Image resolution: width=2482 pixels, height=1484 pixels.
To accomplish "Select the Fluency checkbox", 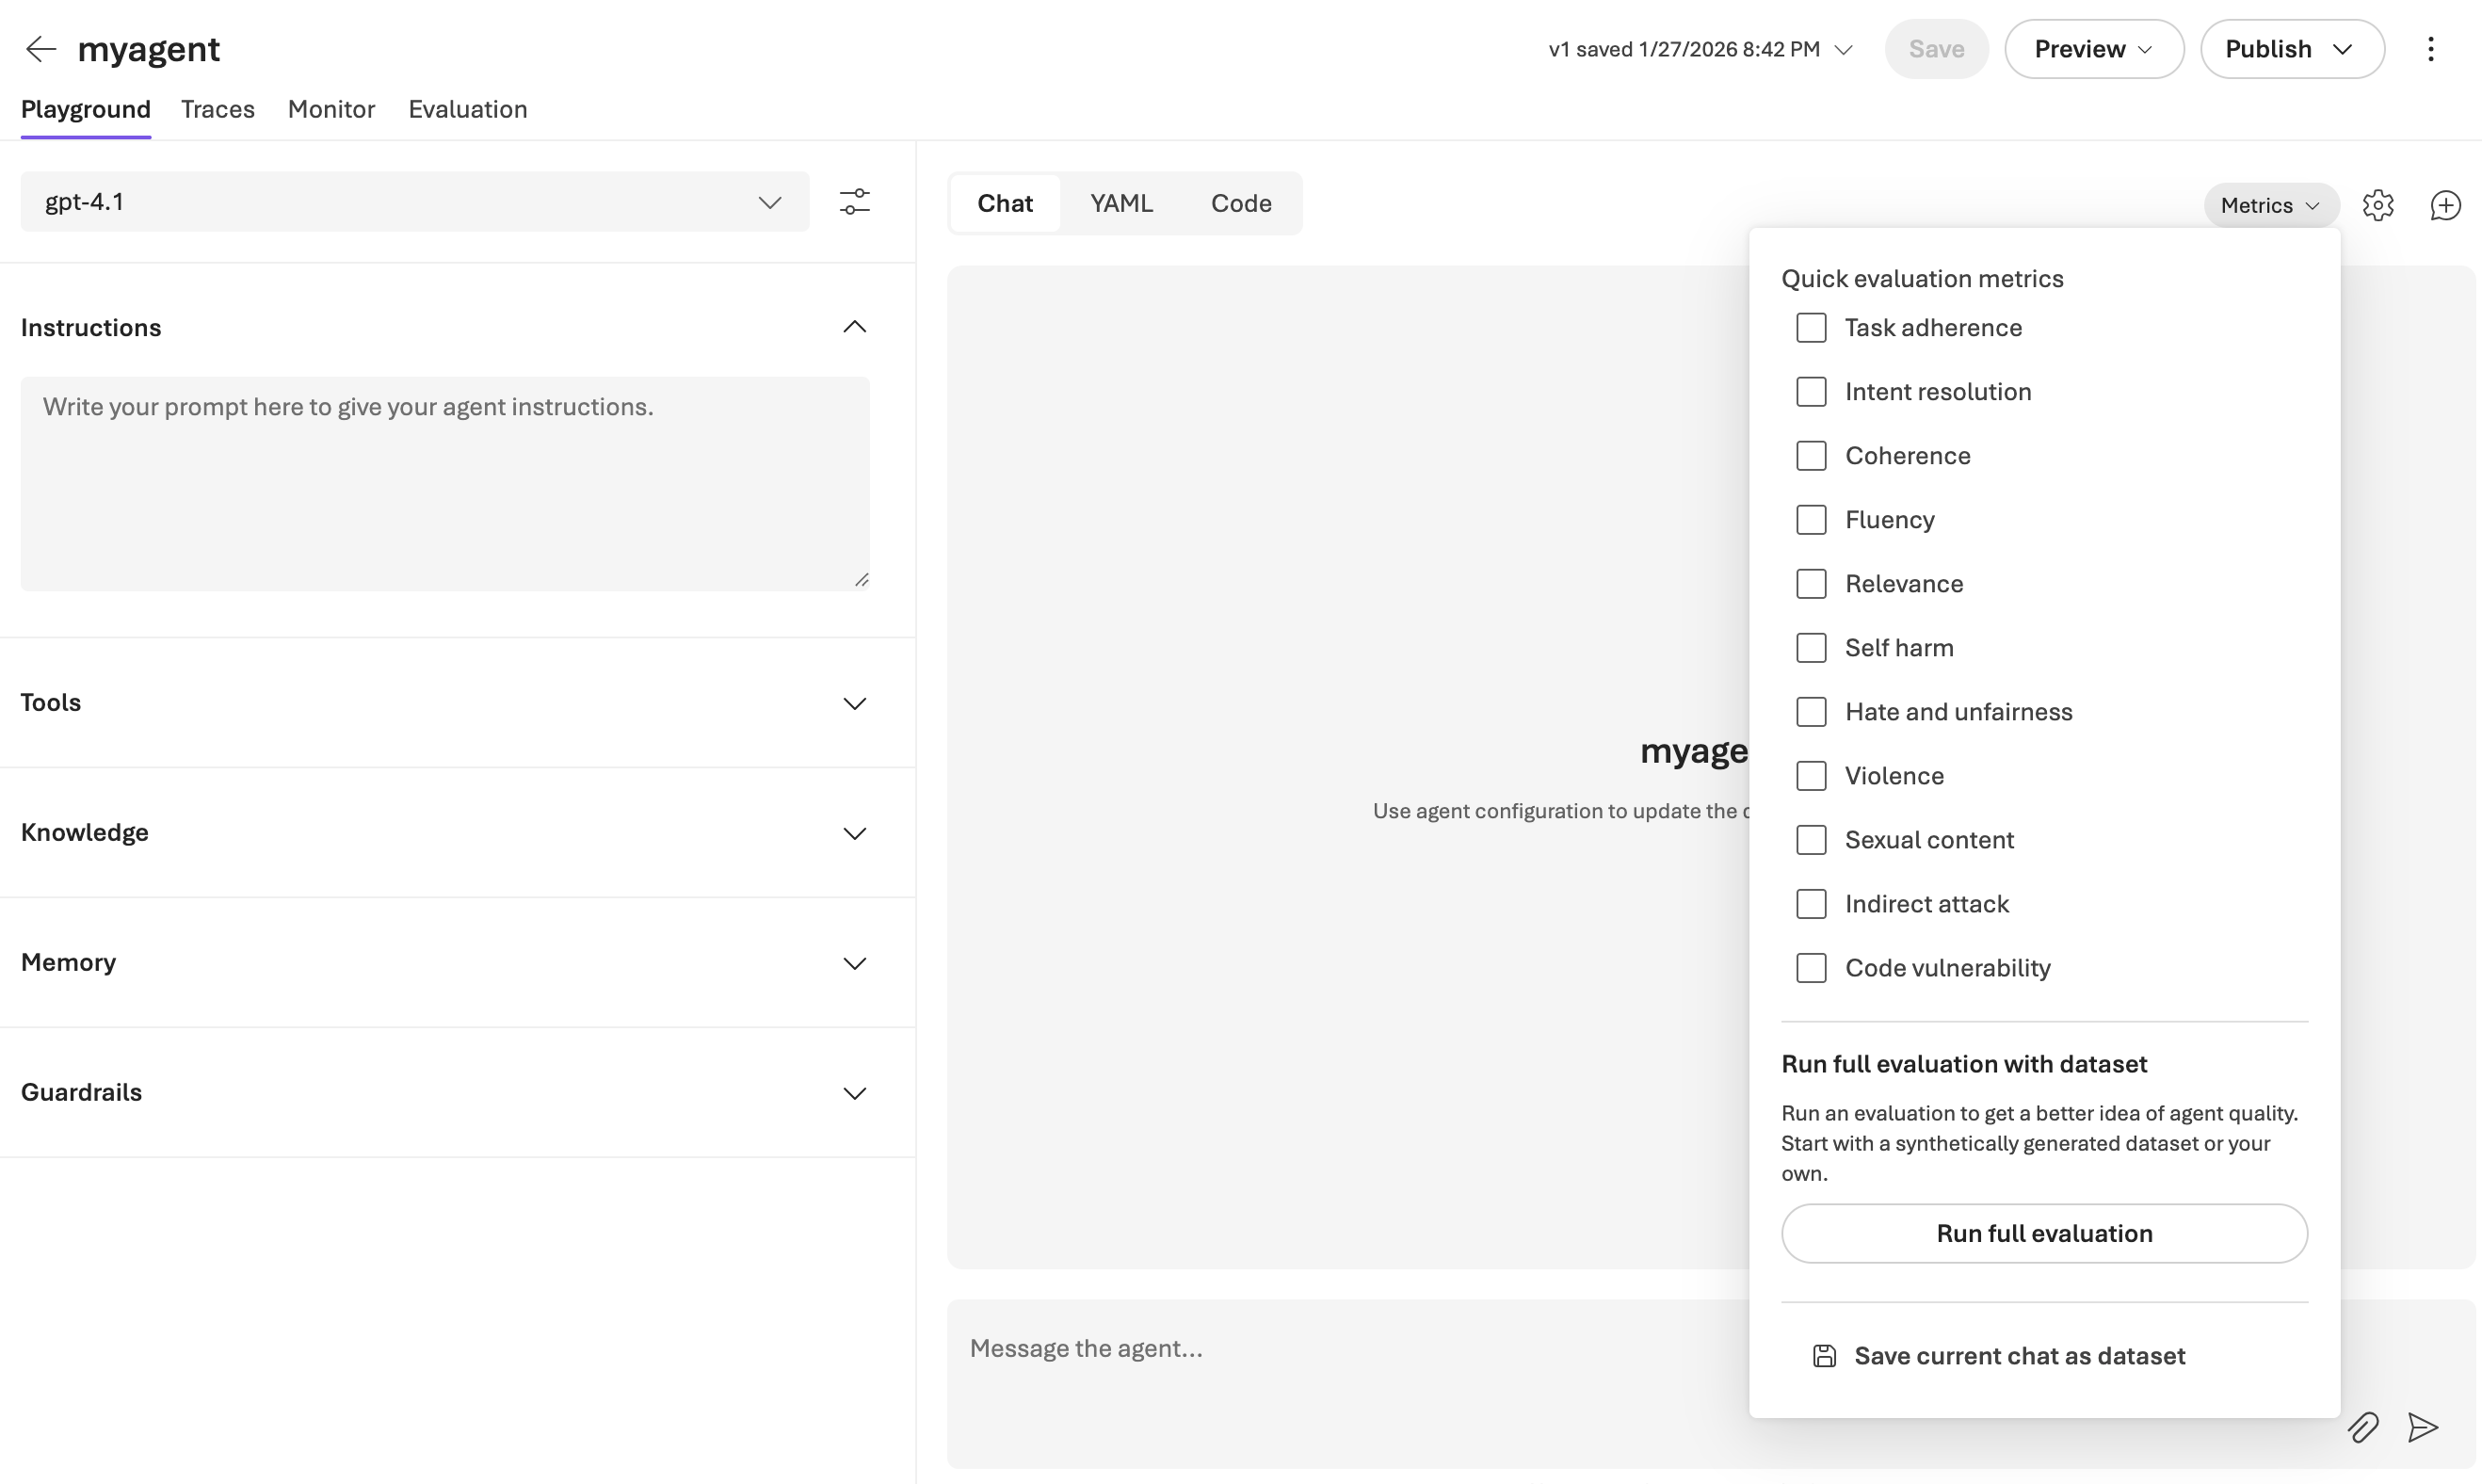I will tap(1811, 520).
